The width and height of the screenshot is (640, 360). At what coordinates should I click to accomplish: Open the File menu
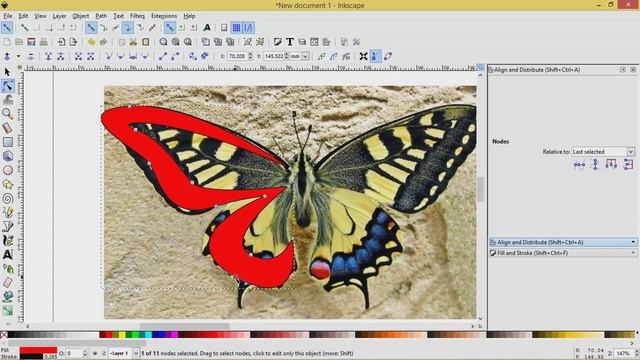[x=8, y=16]
